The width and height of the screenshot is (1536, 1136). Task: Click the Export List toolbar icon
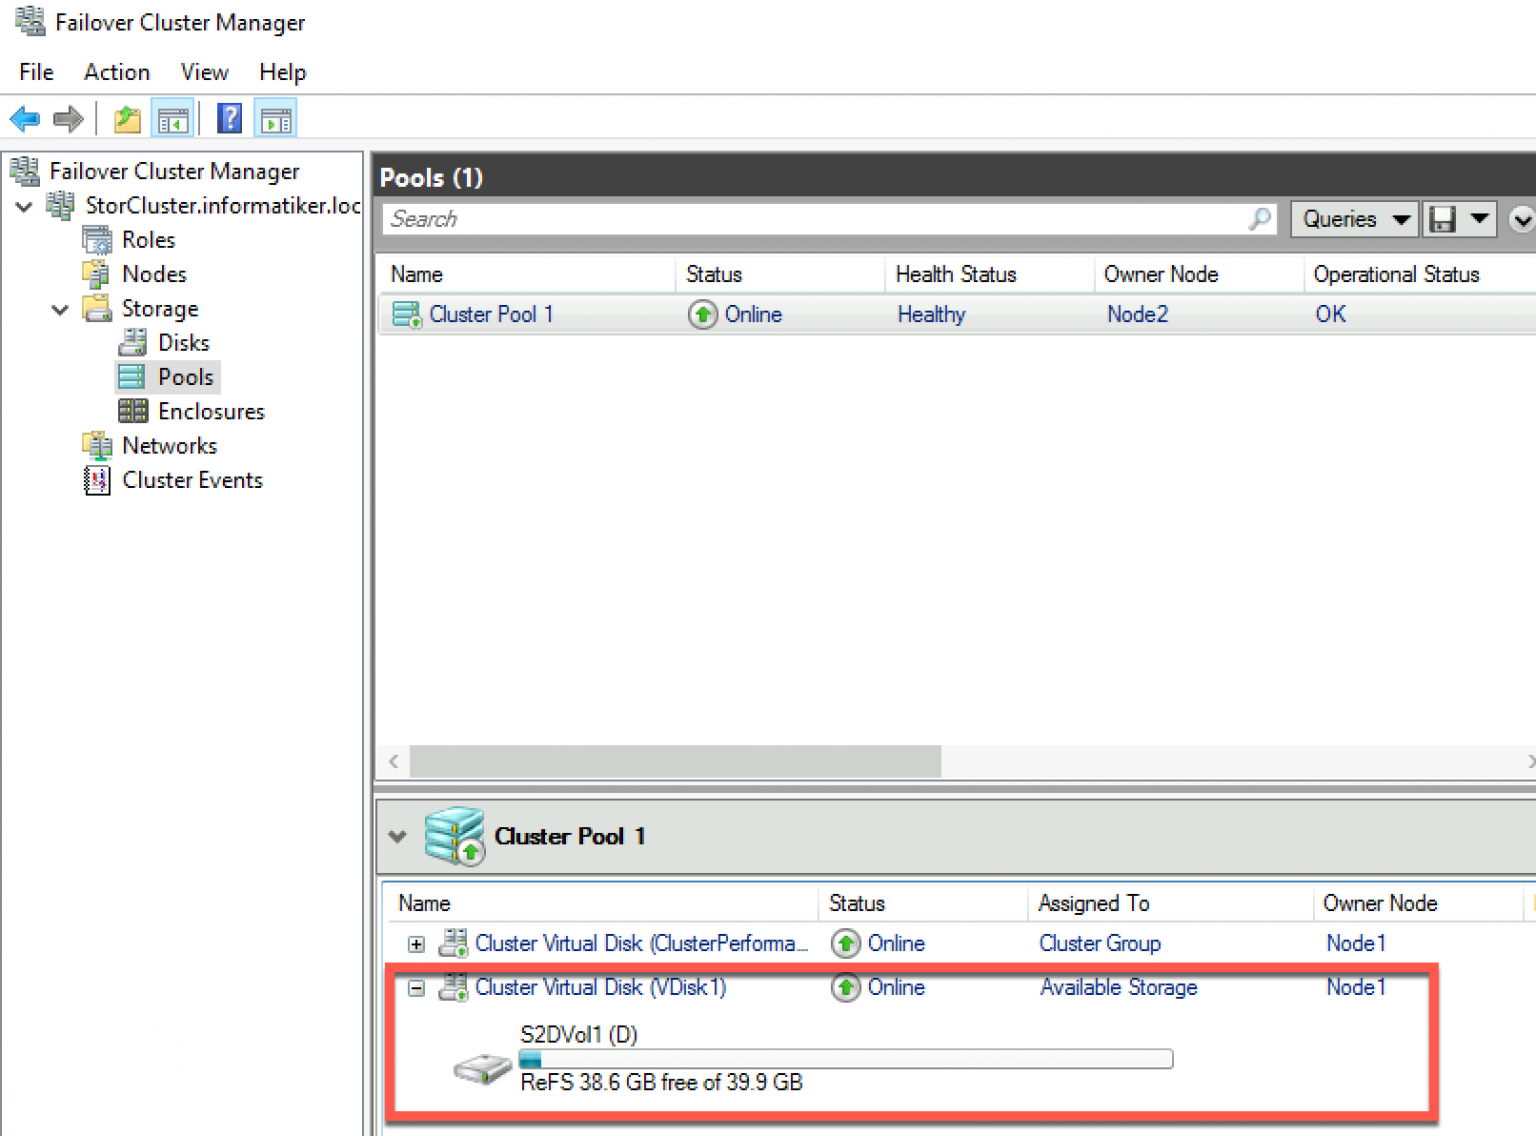click(126, 118)
